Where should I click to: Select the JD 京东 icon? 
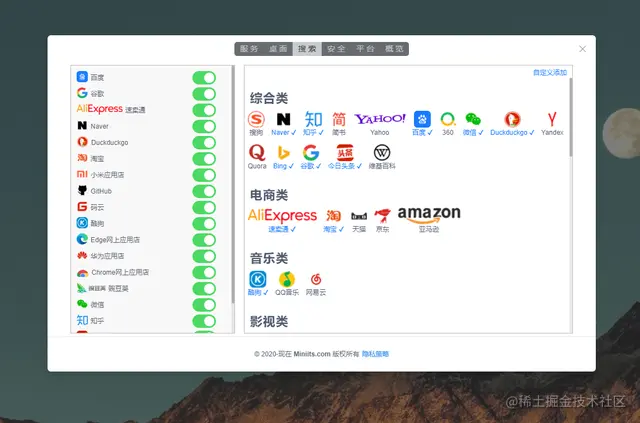click(382, 216)
